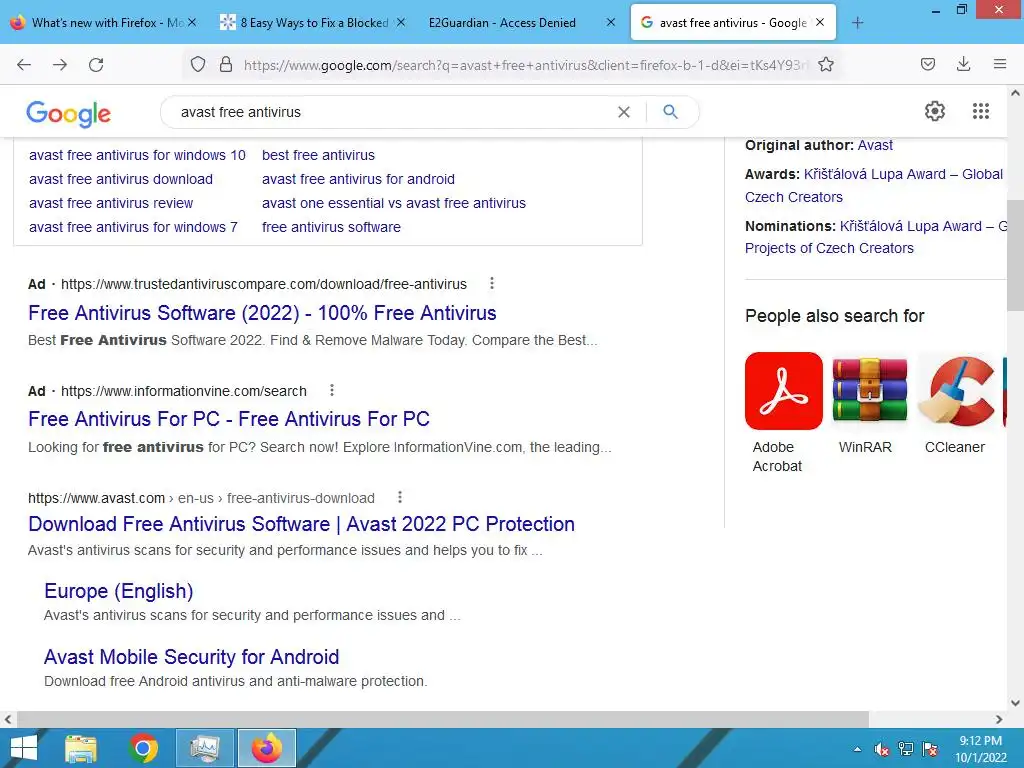Search avast free antivirus for windows 10
The width and height of the screenshot is (1024, 768).
click(137, 155)
